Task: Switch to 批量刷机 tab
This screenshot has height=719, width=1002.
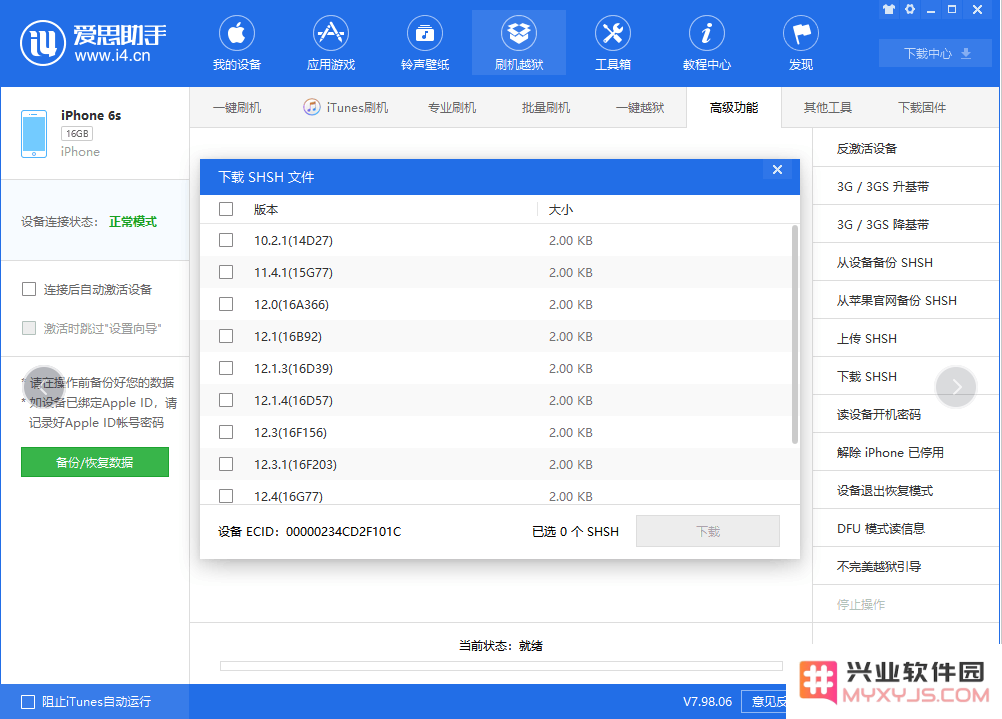Action: tap(546, 107)
